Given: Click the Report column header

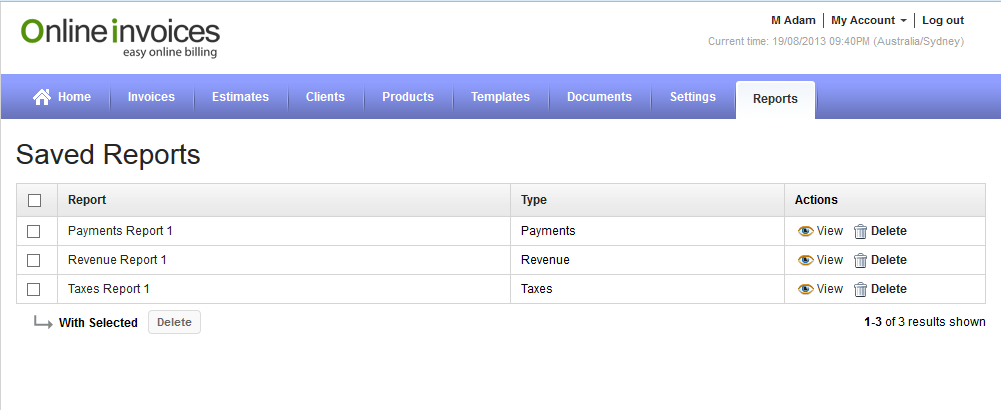Looking at the screenshot, I should coord(87,200).
